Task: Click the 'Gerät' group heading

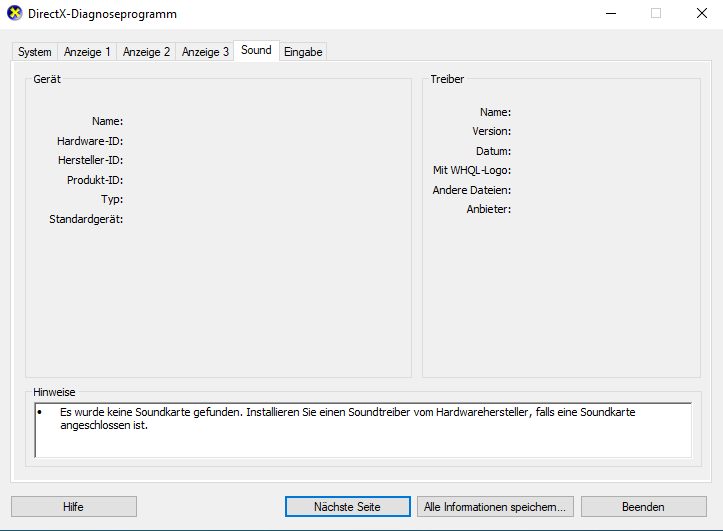Action: click(x=47, y=79)
